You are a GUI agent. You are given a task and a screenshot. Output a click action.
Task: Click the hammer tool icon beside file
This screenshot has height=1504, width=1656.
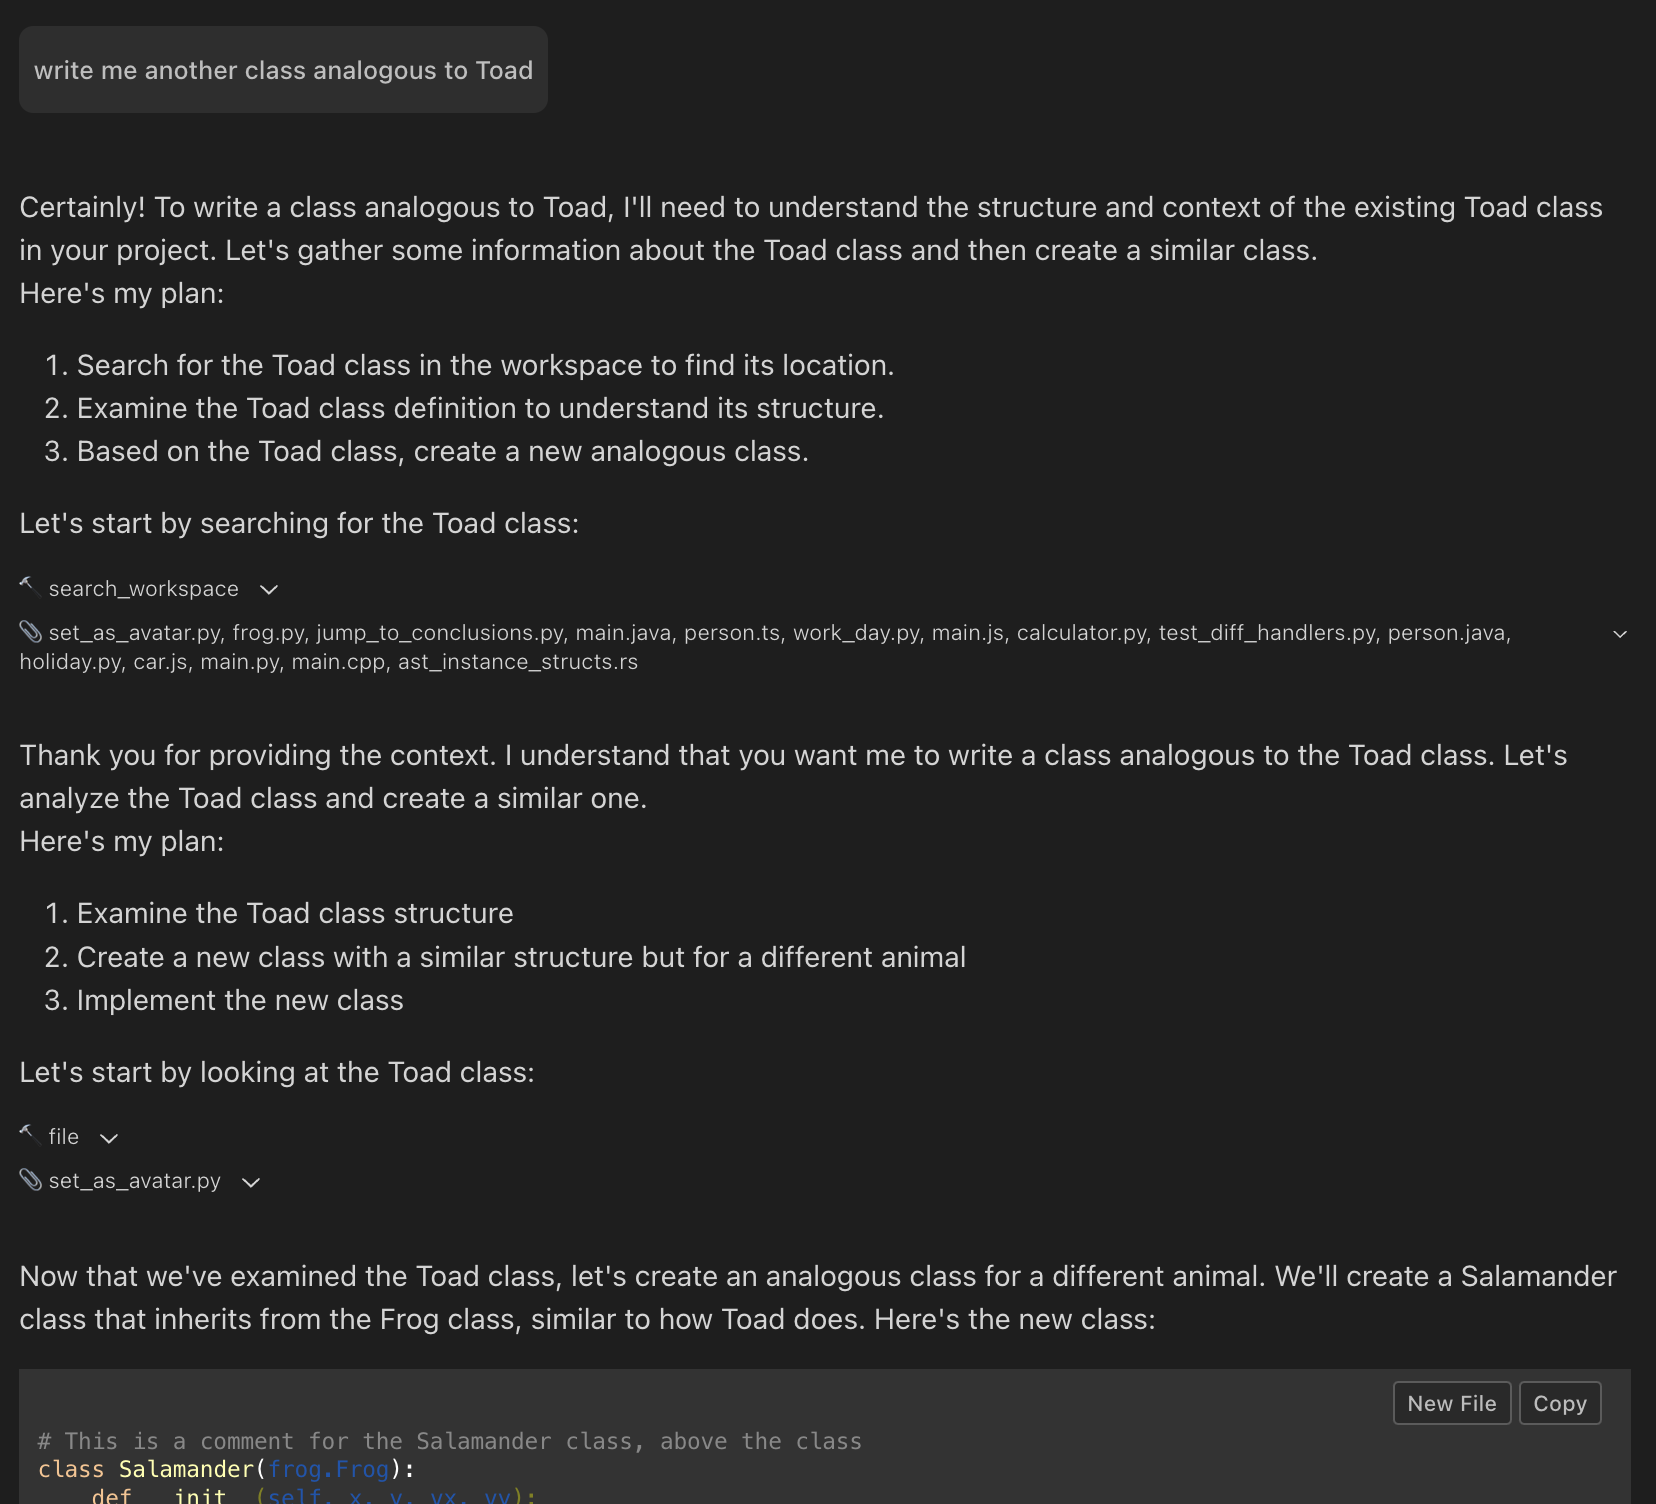pos(28,1133)
